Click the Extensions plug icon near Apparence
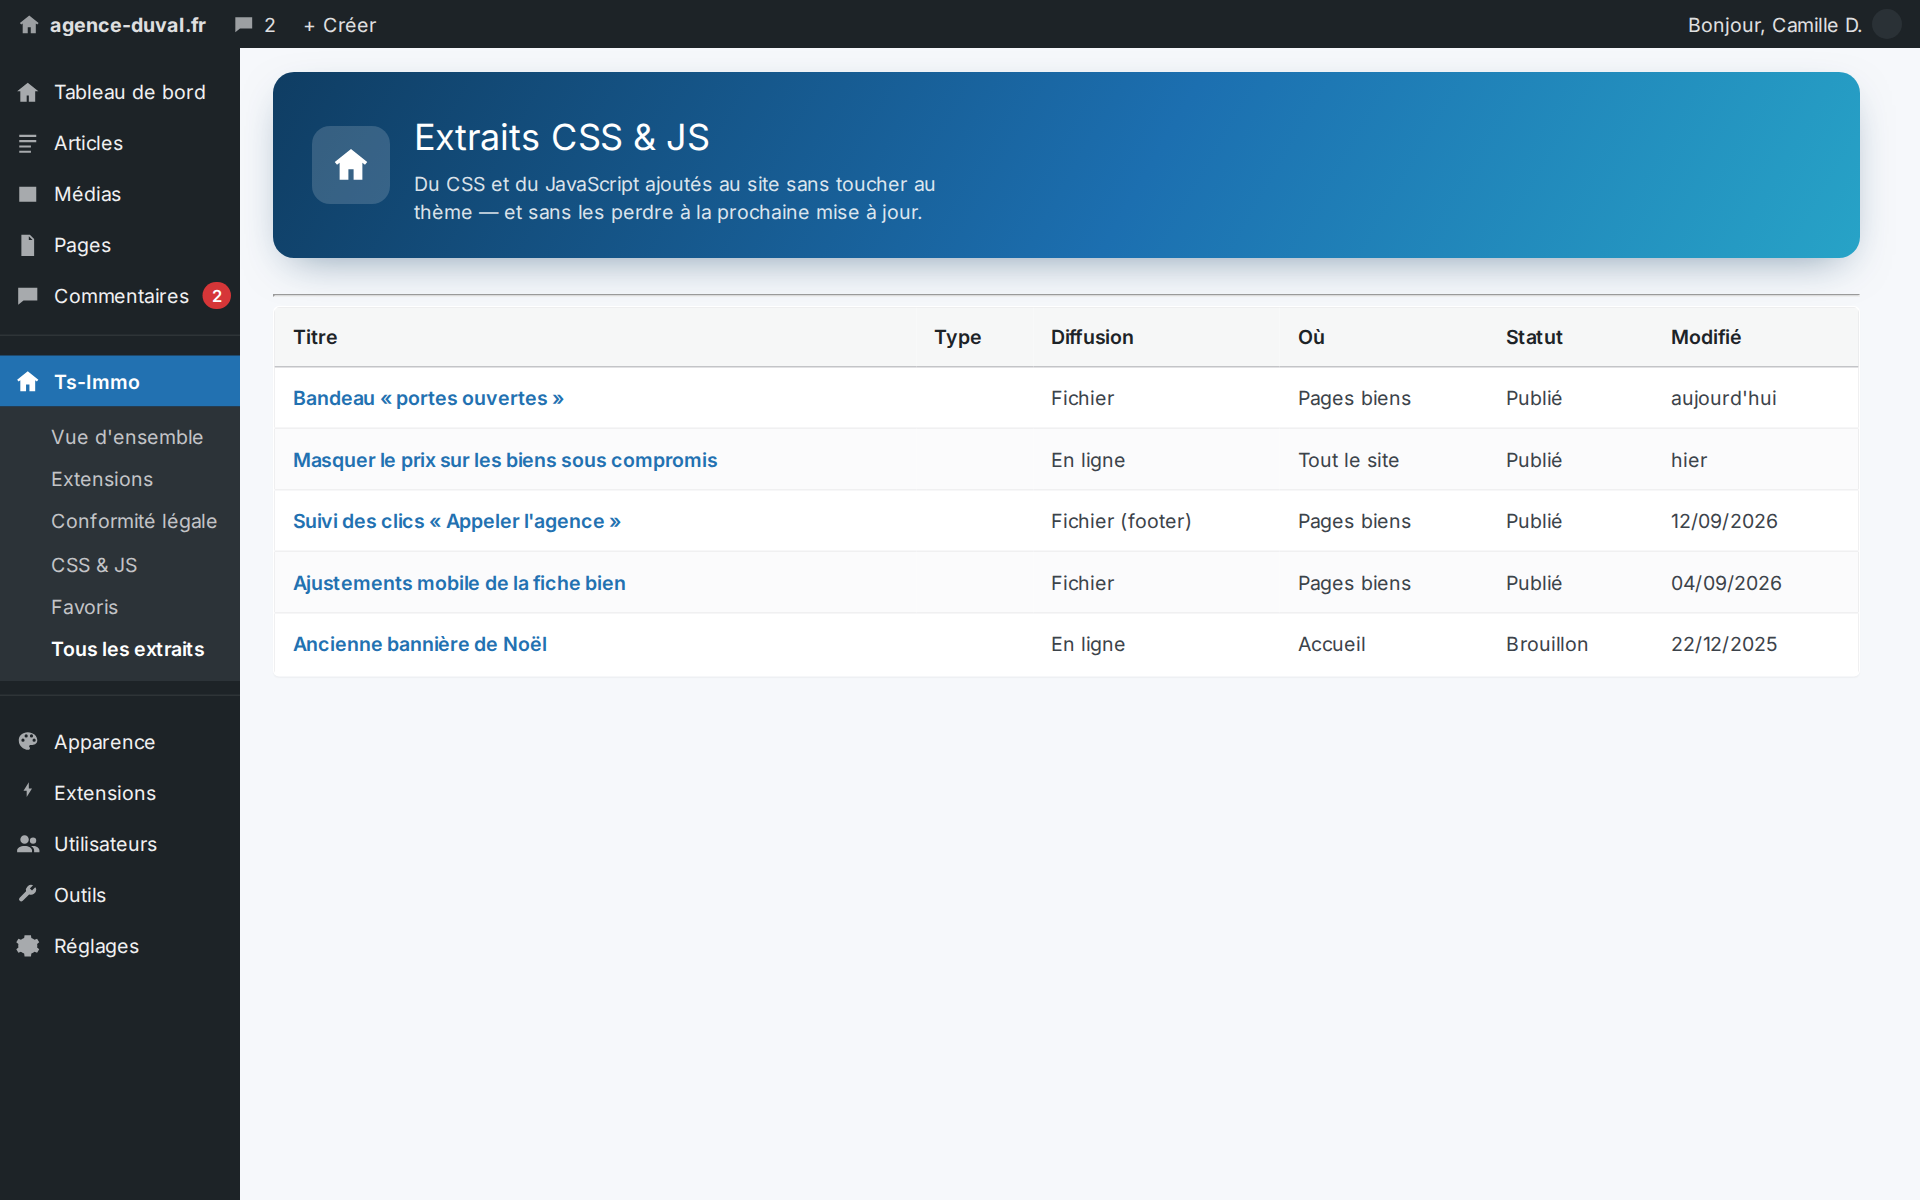Image resolution: width=1920 pixels, height=1200 pixels. (x=28, y=792)
